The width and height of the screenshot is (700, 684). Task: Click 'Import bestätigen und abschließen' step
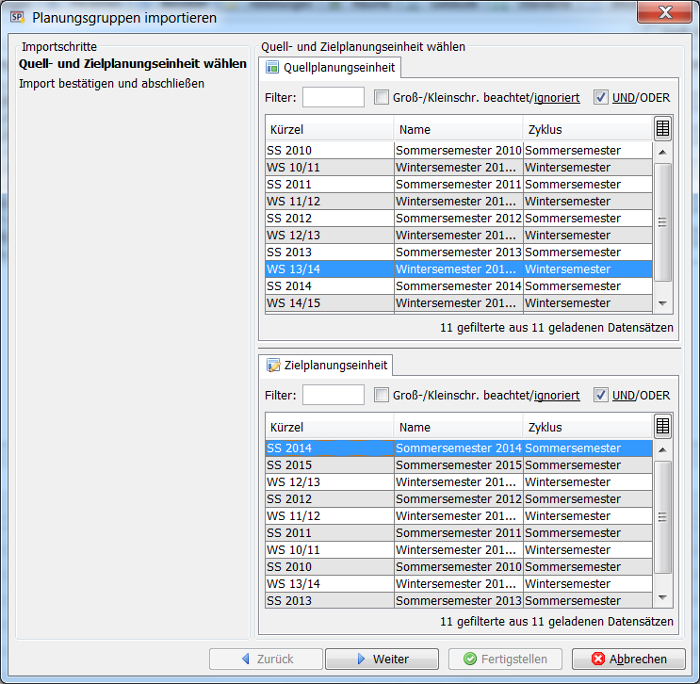point(112,83)
